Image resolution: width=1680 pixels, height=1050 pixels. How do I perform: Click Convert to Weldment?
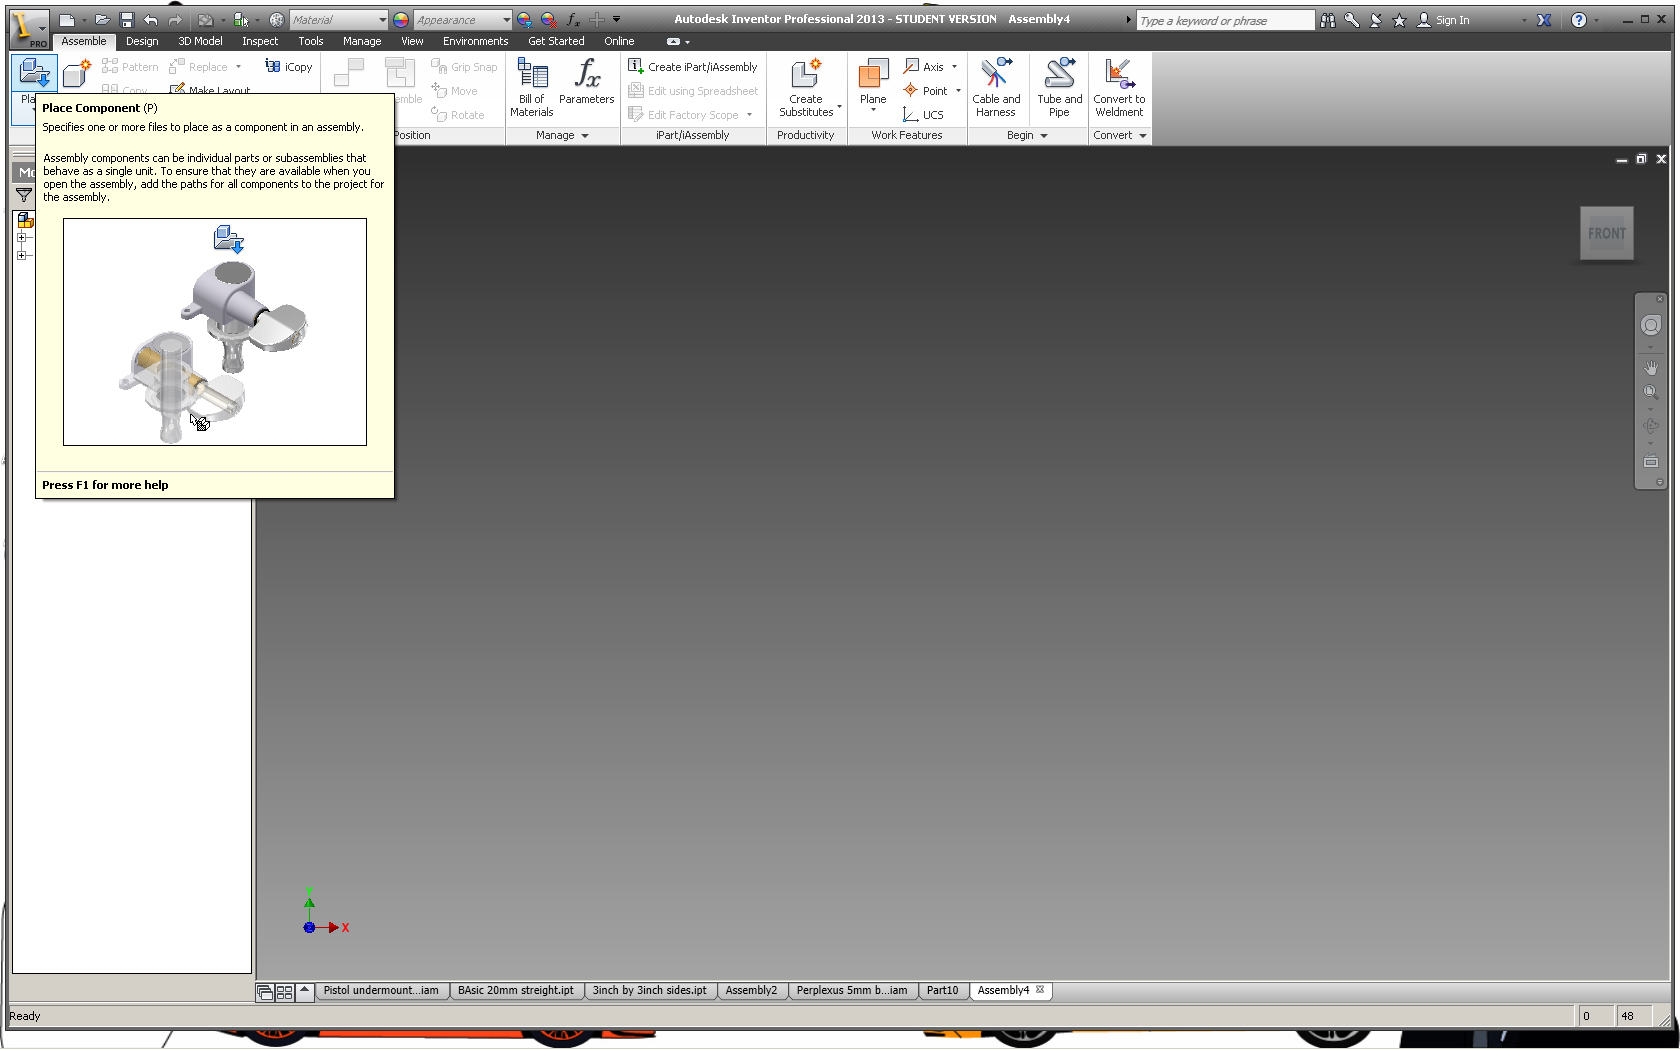click(1119, 88)
